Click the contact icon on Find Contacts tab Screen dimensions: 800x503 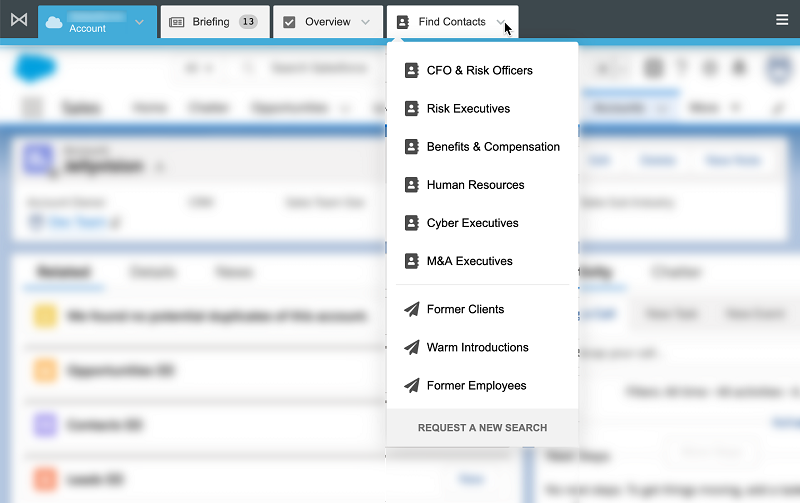(x=403, y=22)
